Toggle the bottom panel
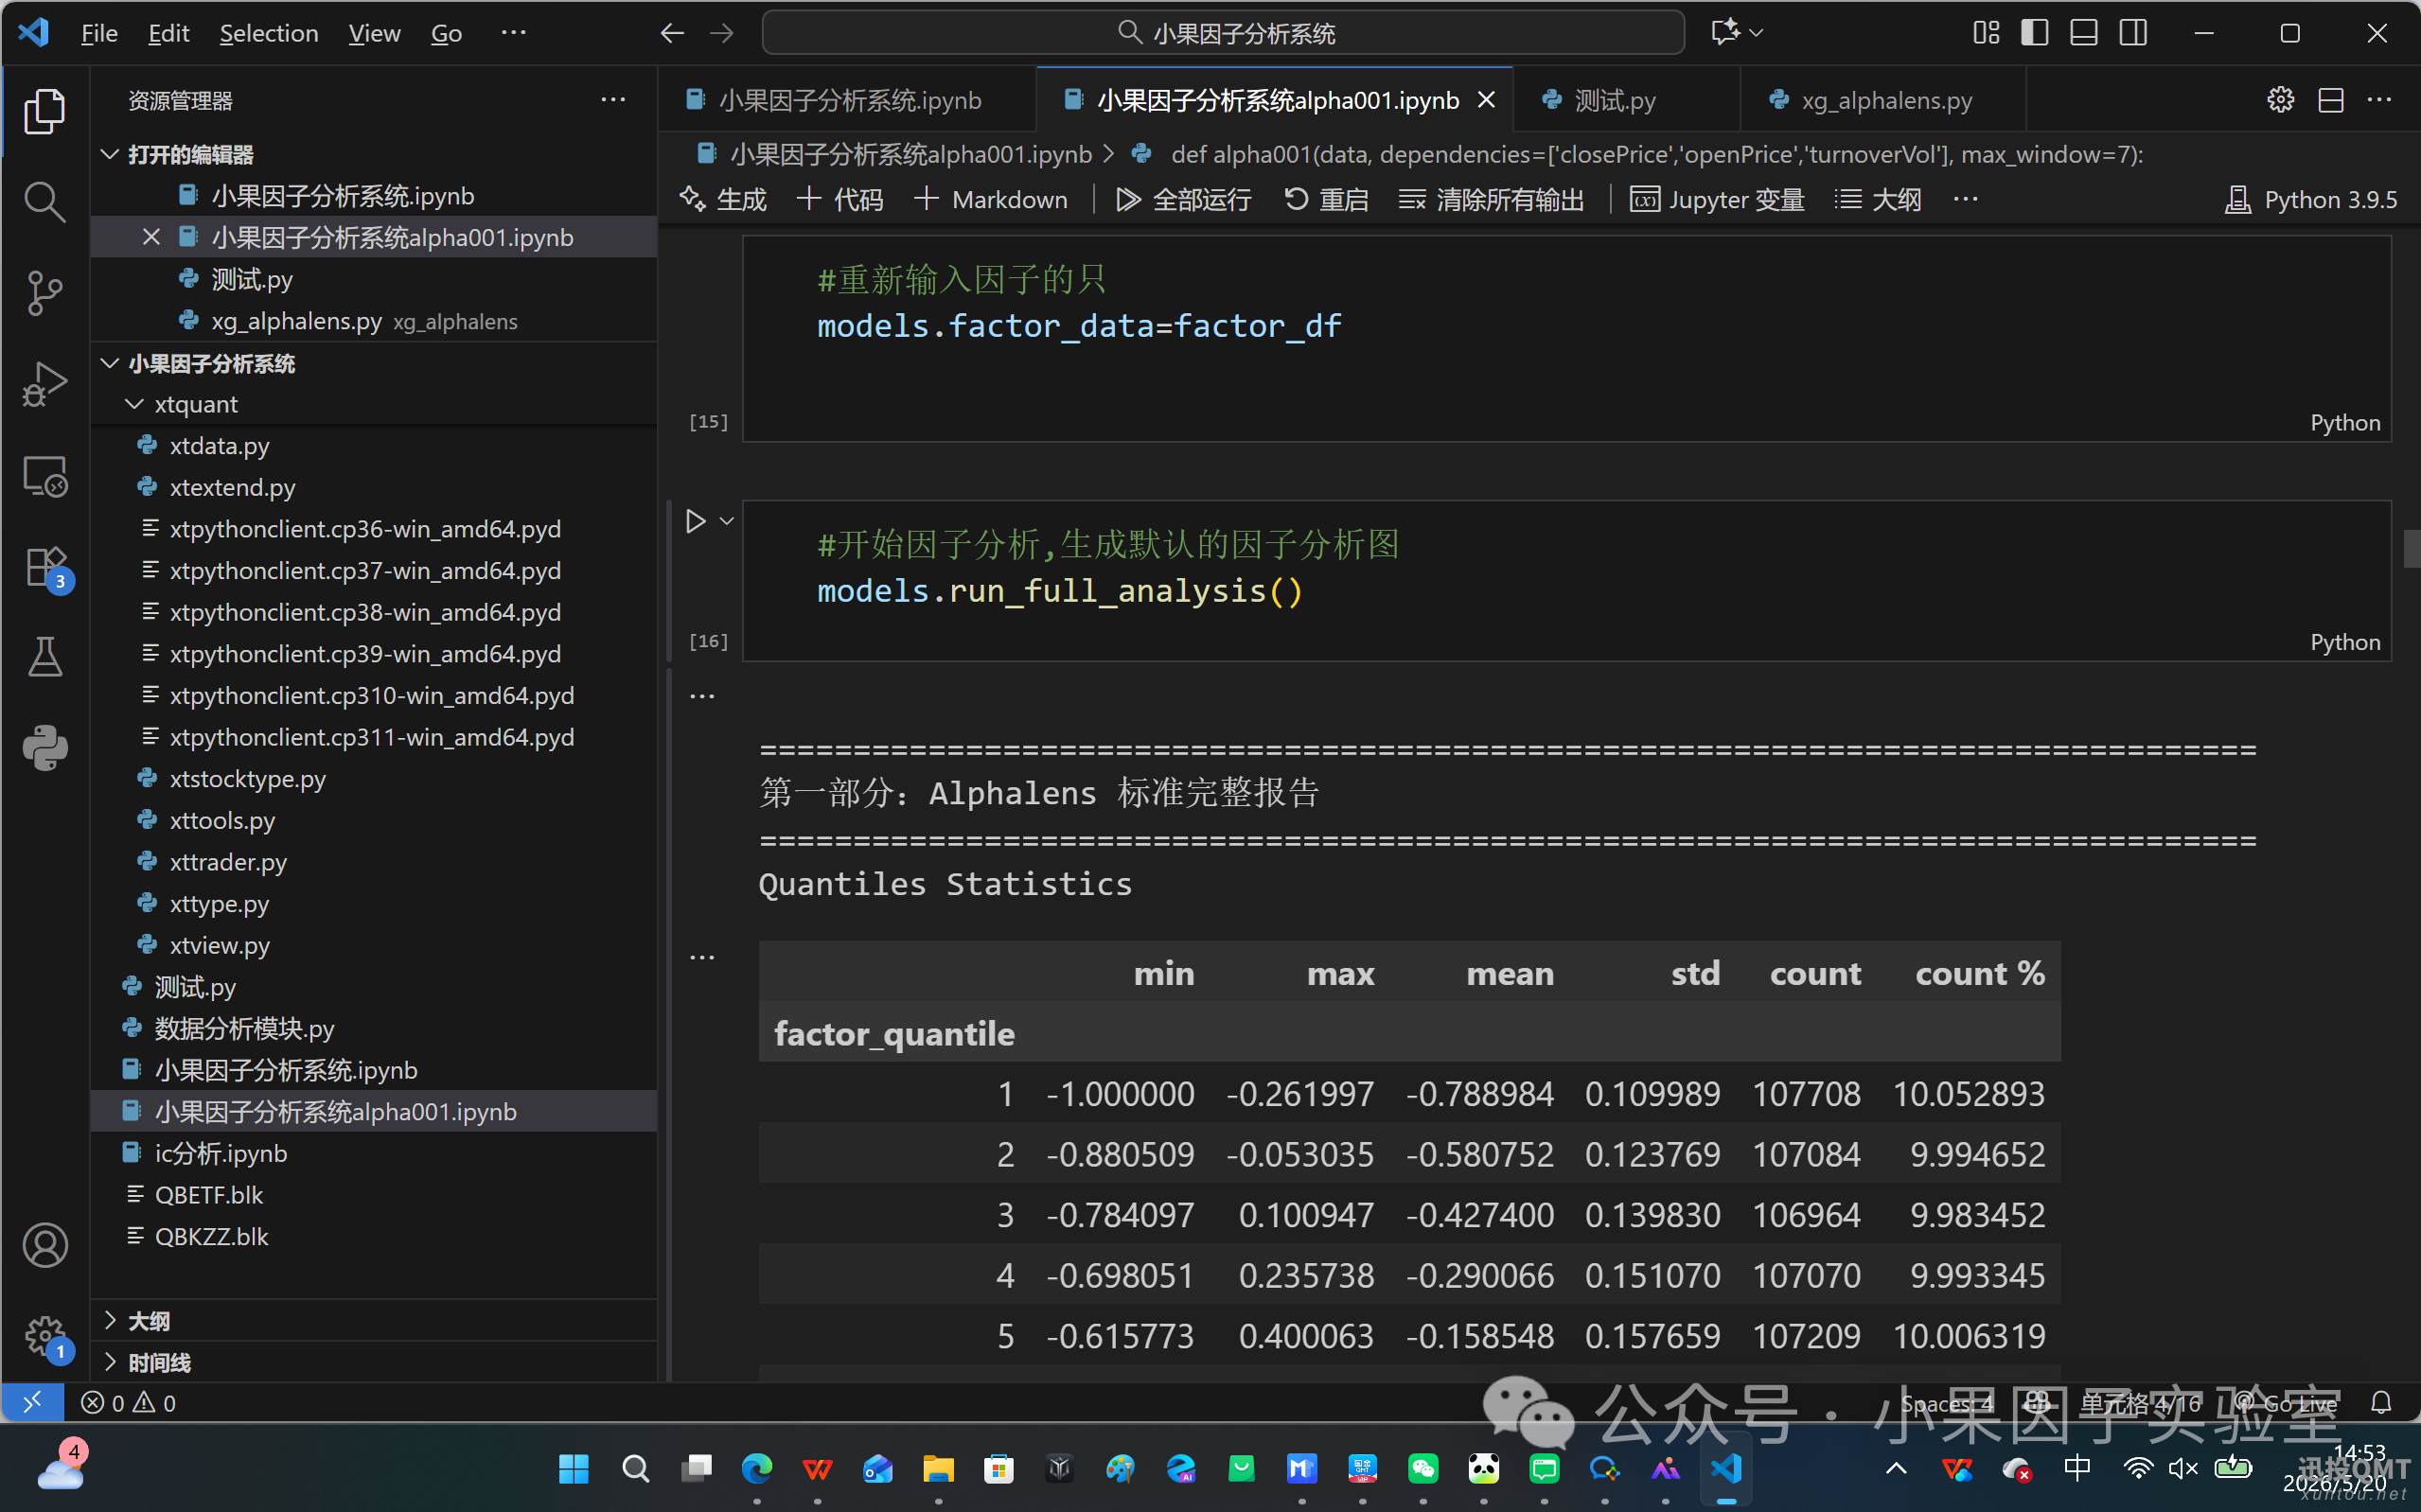 coord(2083,33)
